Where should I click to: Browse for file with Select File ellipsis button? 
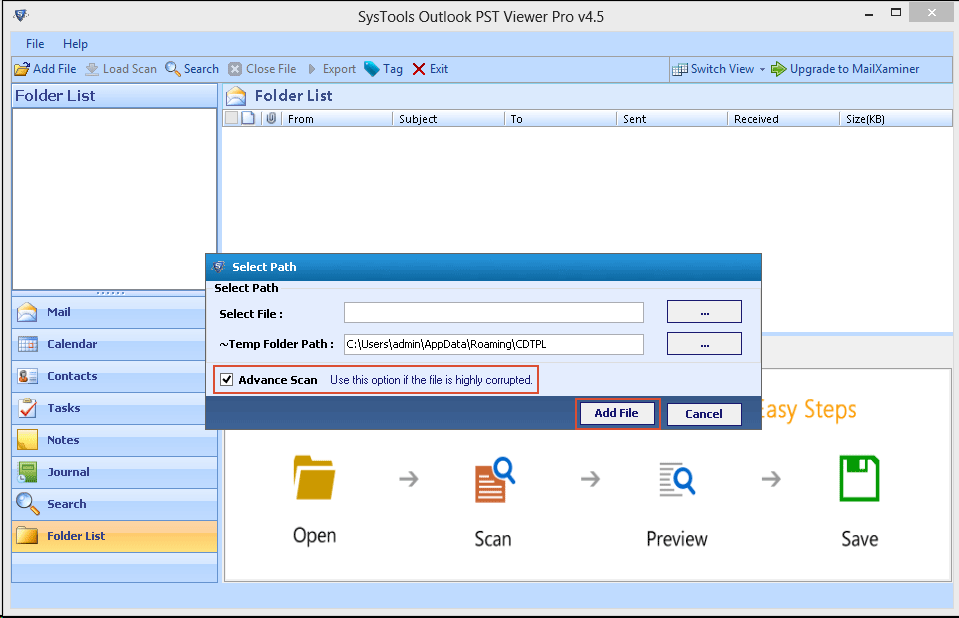pos(704,311)
